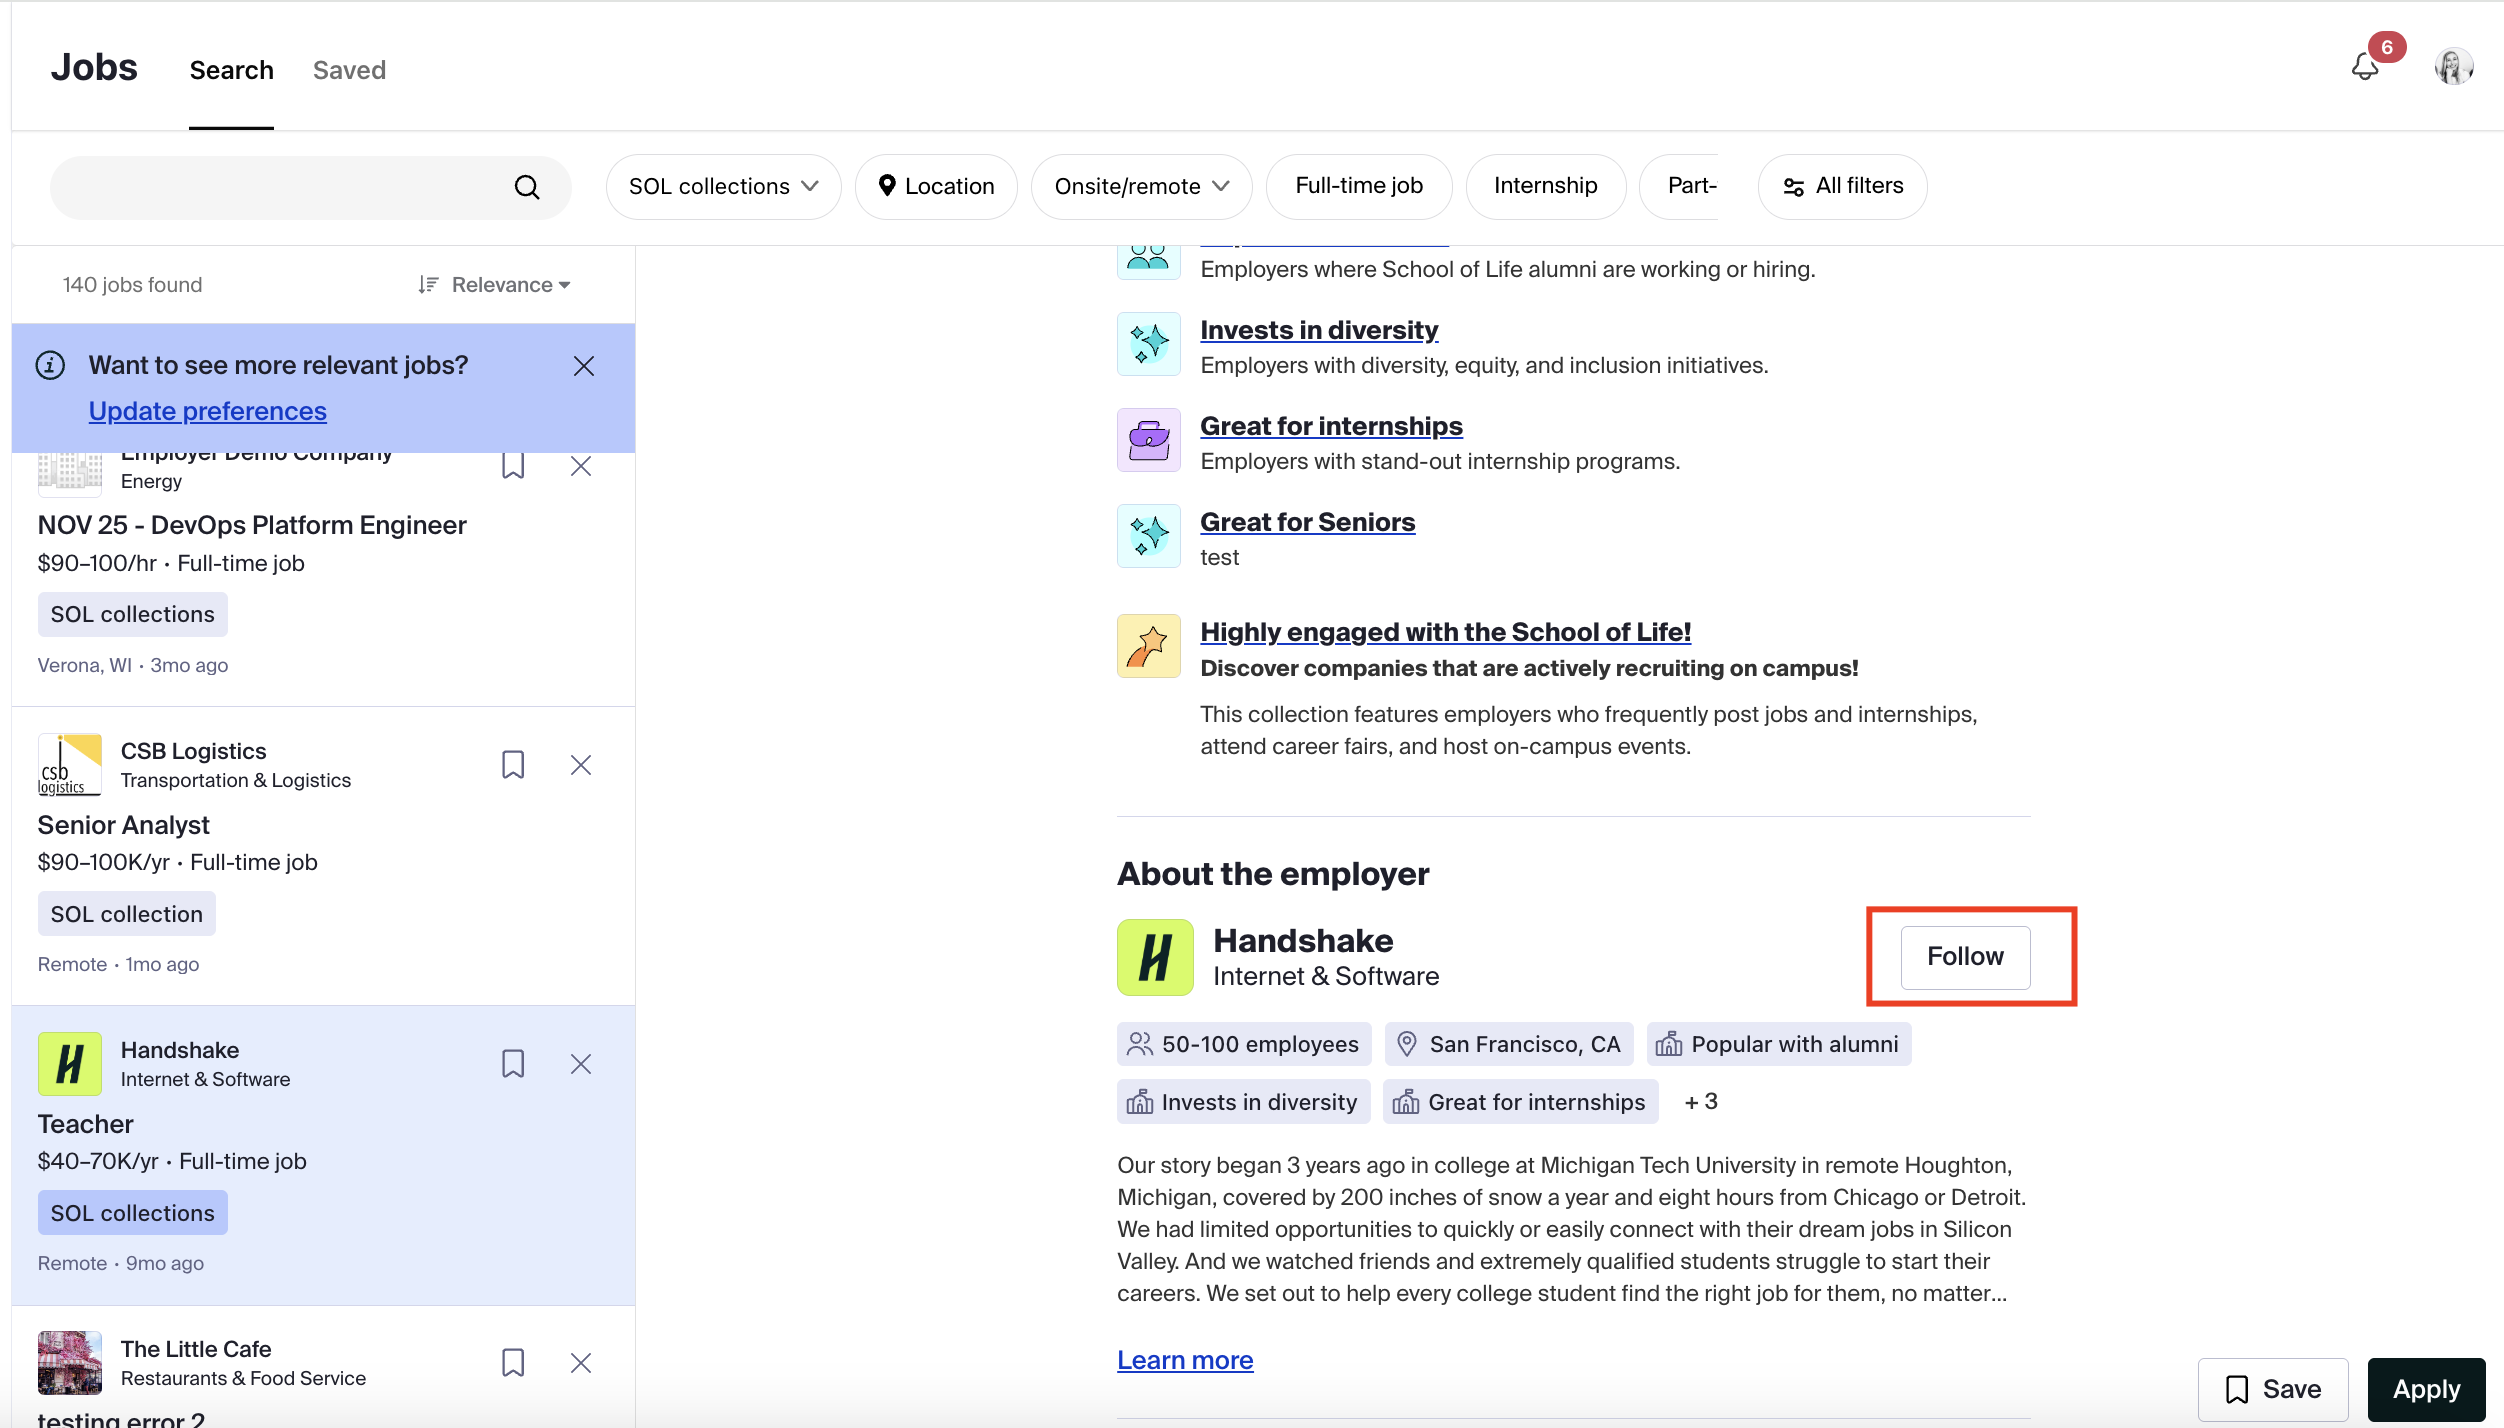
Task: Click the Great for internships employer tag
Action: pyautogui.click(x=1520, y=1102)
